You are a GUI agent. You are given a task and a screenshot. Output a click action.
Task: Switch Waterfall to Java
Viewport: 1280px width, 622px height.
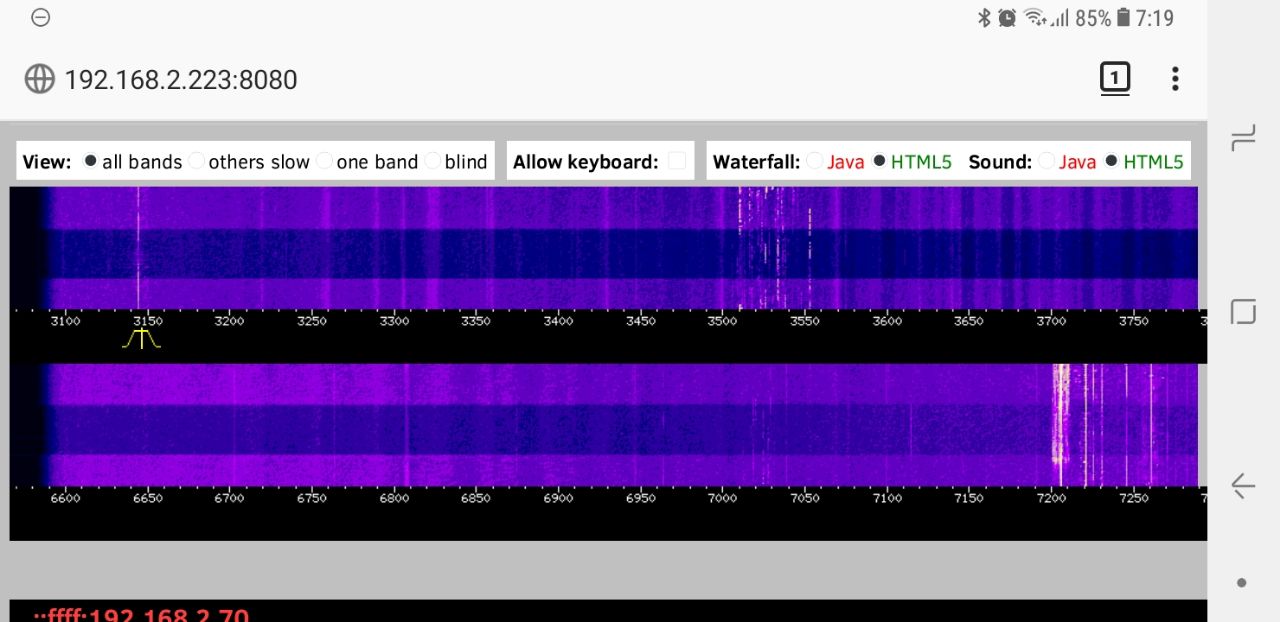click(x=815, y=161)
